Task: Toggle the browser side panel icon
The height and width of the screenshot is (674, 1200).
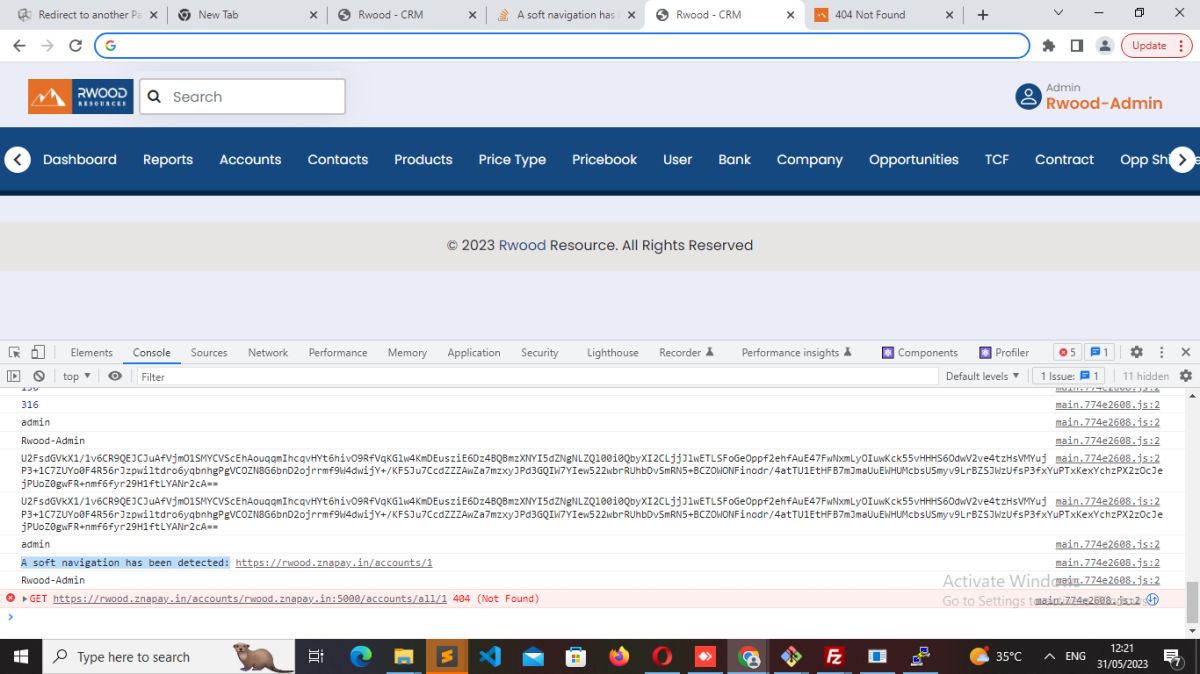Action: 1076,46
